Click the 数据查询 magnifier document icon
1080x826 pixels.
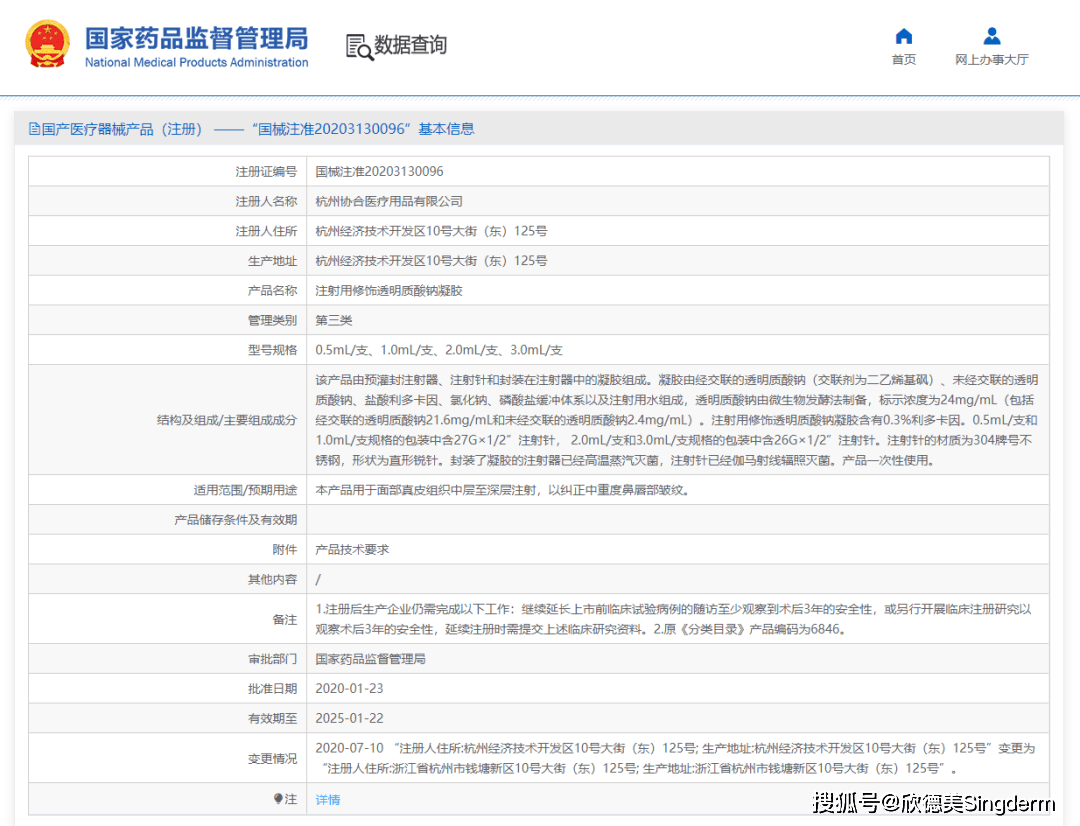tap(358, 46)
